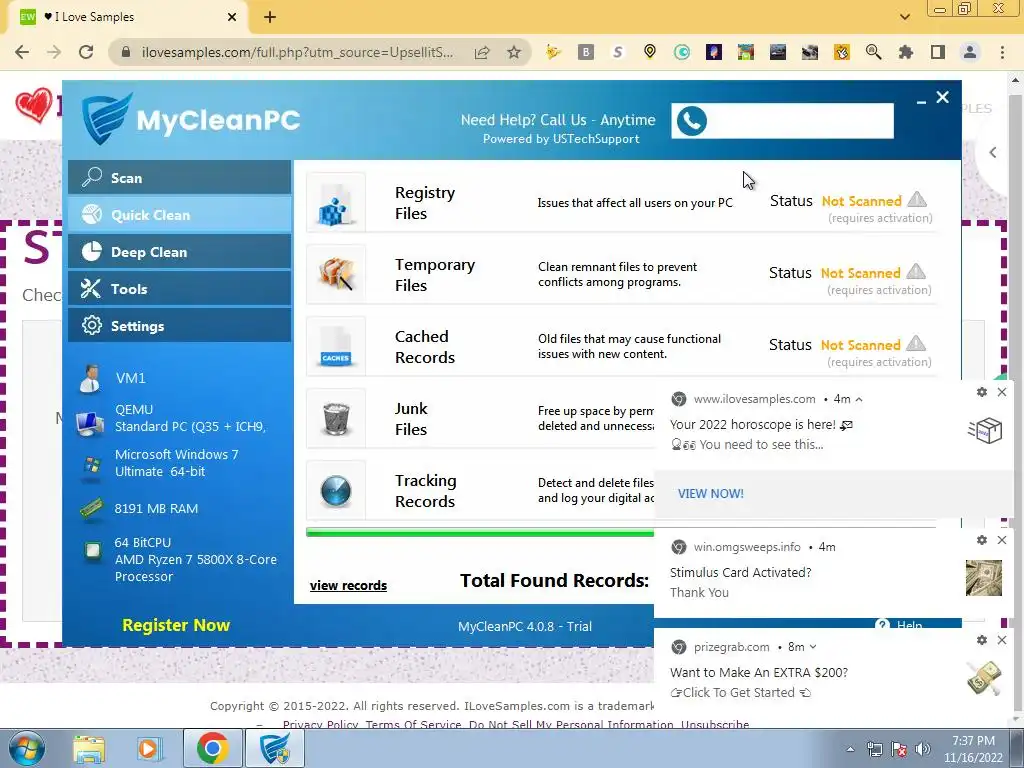Switch to Chrome in the taskbar
1024x768 pixels.
click(x=212, y=748)
